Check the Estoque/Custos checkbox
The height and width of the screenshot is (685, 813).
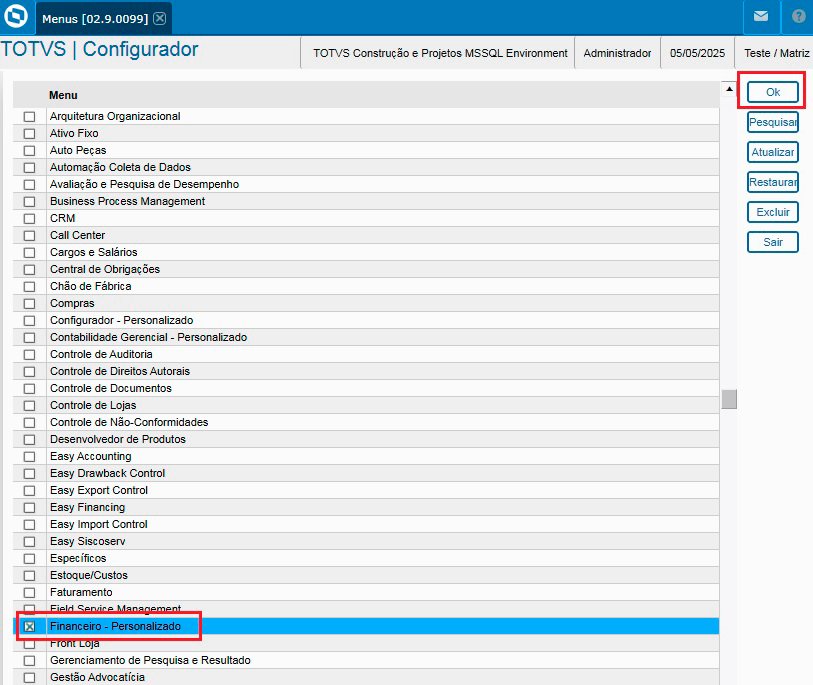[30, 576]
